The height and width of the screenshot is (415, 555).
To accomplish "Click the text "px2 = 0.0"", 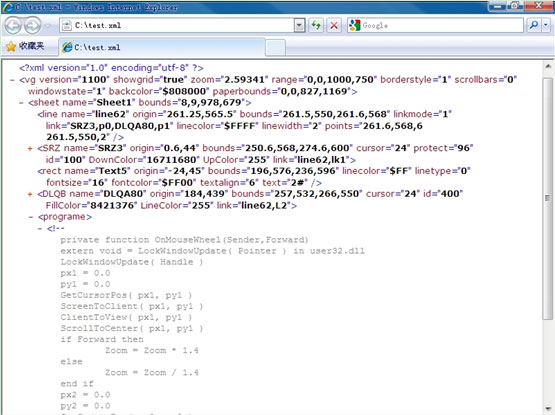I will (85, 394).
